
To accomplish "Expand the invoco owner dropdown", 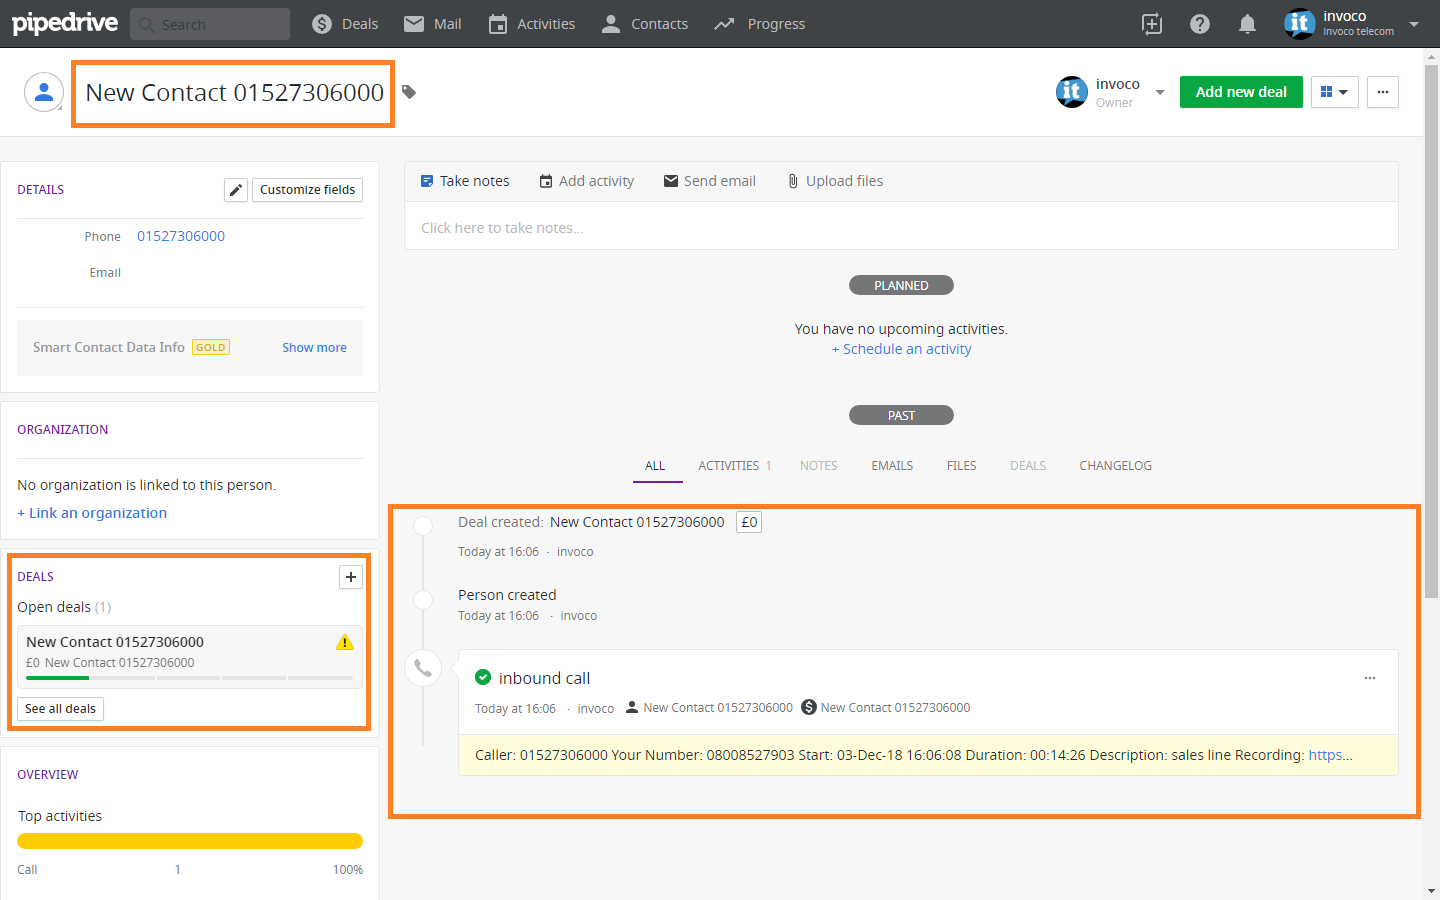I will point(1159,91).
